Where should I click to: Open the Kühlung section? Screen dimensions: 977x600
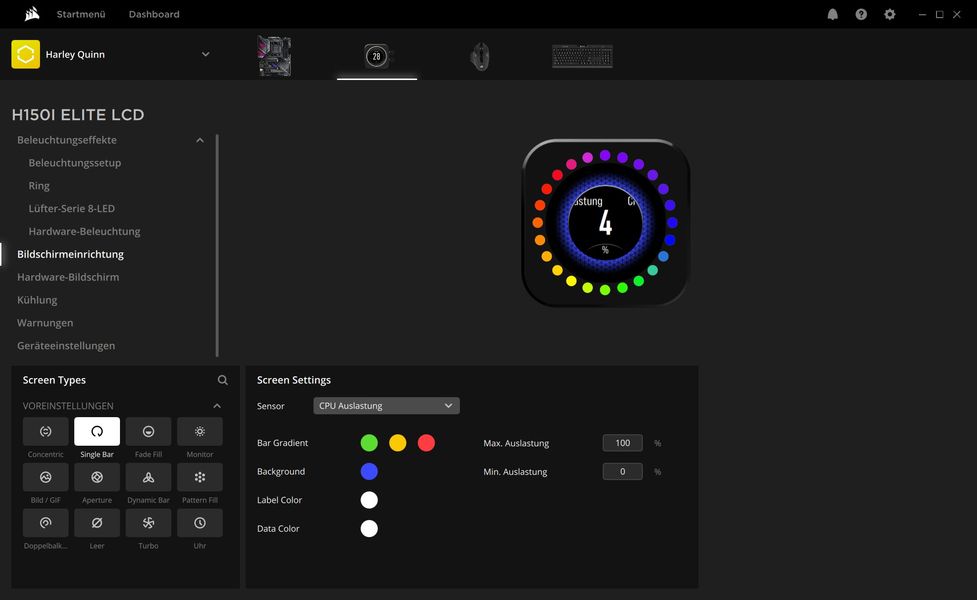click(x=37, y=300)
